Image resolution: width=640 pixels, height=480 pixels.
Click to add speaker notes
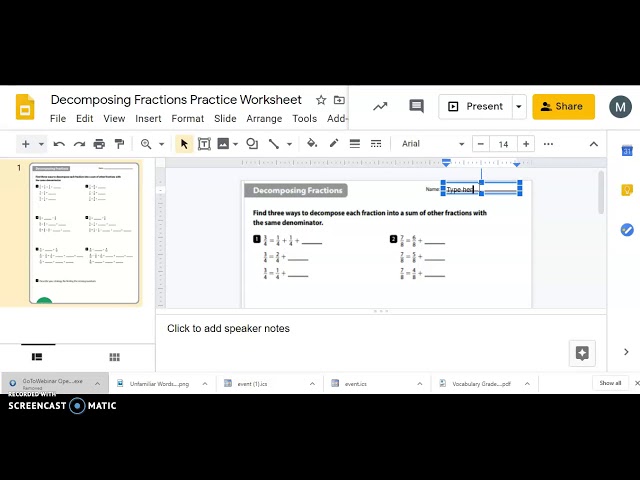point(228,329)
